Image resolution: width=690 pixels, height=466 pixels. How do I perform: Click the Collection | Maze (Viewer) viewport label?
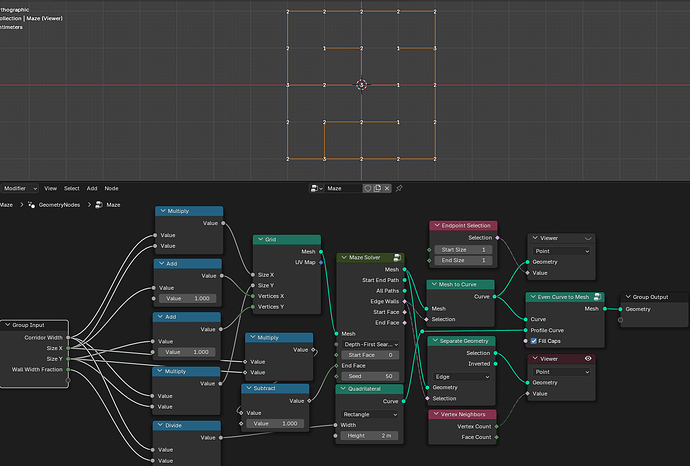point(31,18)
